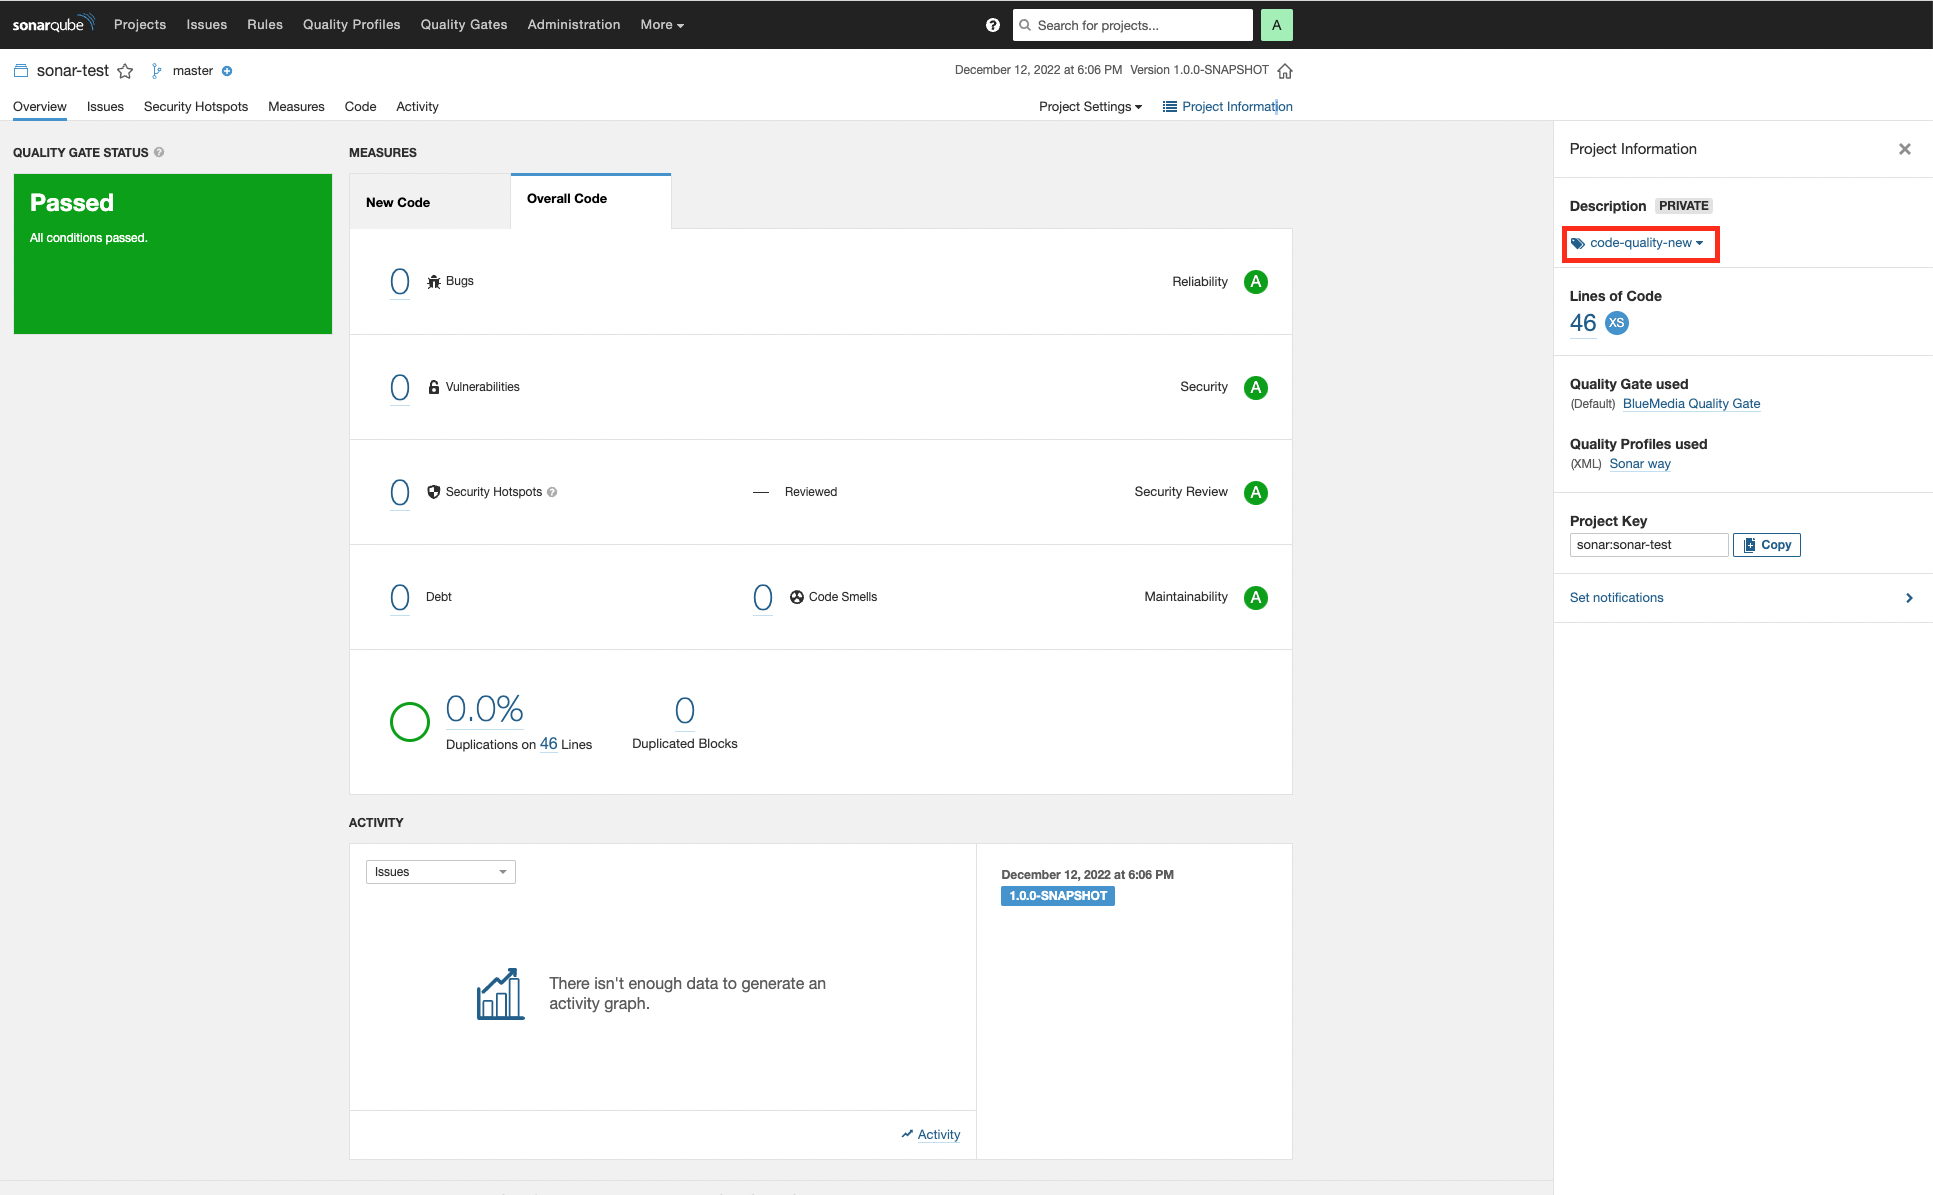Close the Project Information panel
This screenshot has width=1933, height=1195.
1904,149
